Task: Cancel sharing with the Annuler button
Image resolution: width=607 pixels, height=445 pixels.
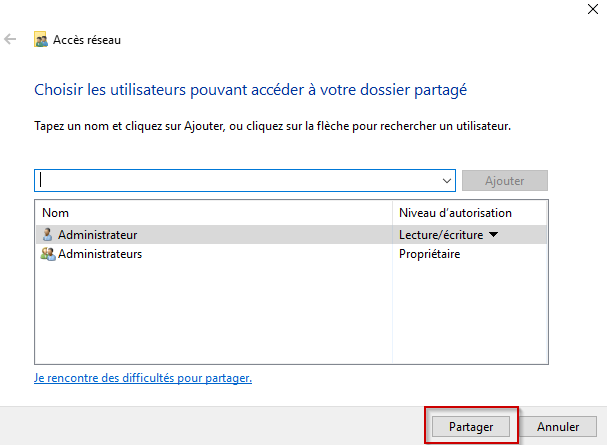Action: pos(558,426)
